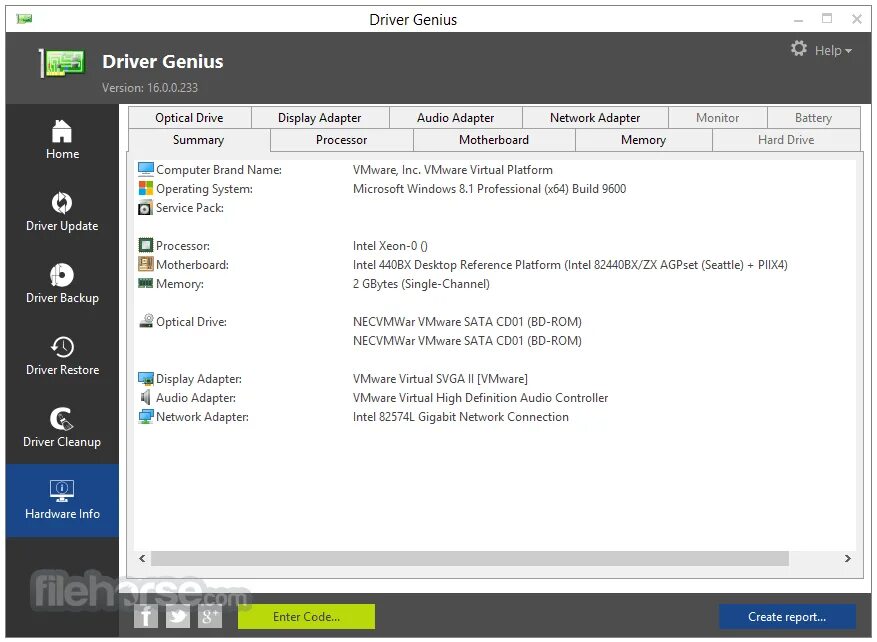This screenshot has width=877, height=642.
Task: Click the 'Version: 16.0.0.233' text
Action: point(149,88)
